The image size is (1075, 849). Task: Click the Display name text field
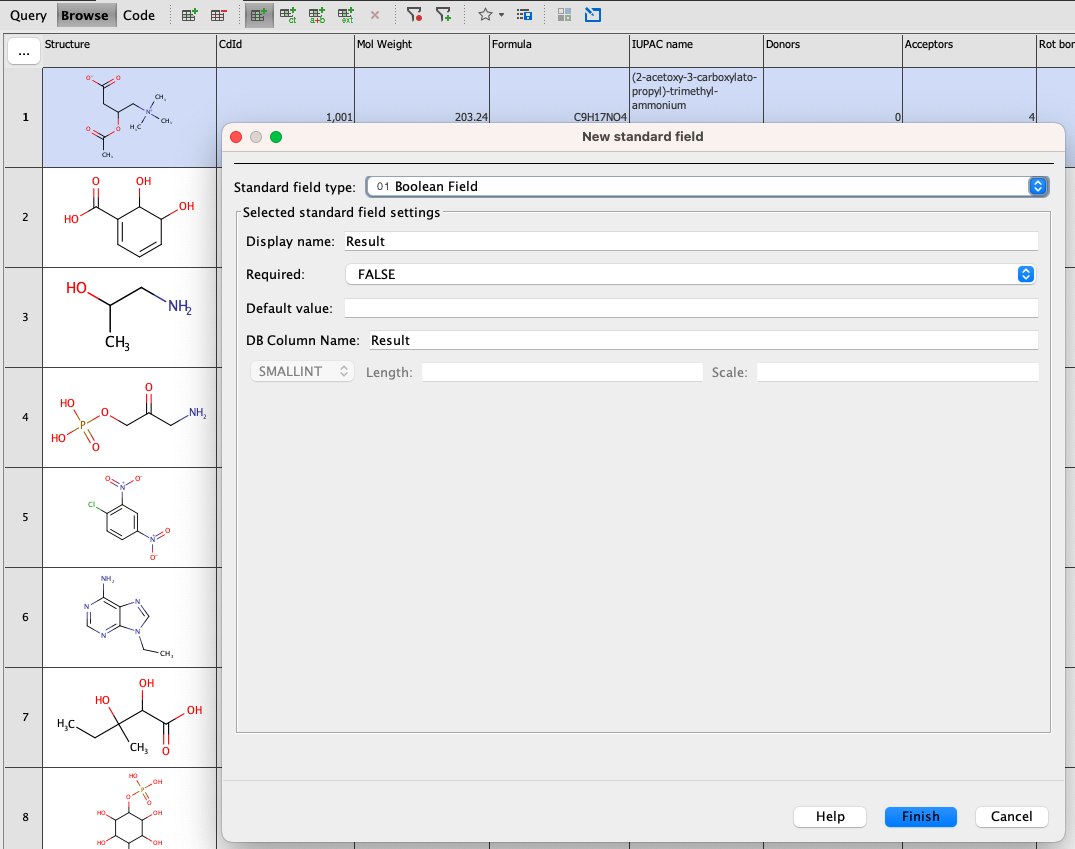click(x=690, y=241)
